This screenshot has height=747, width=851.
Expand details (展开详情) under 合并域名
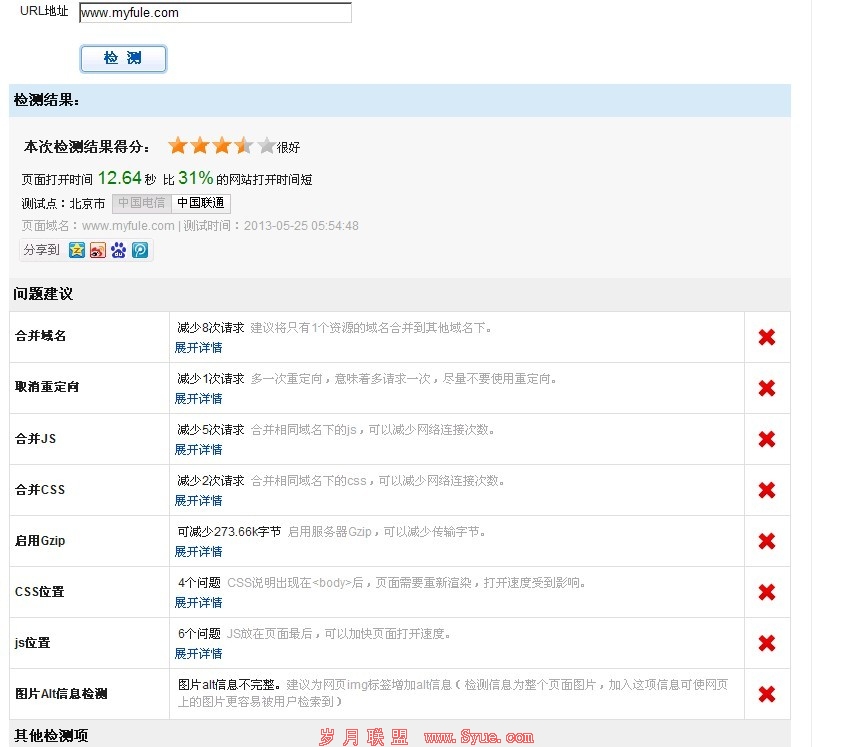click(198, 348)
